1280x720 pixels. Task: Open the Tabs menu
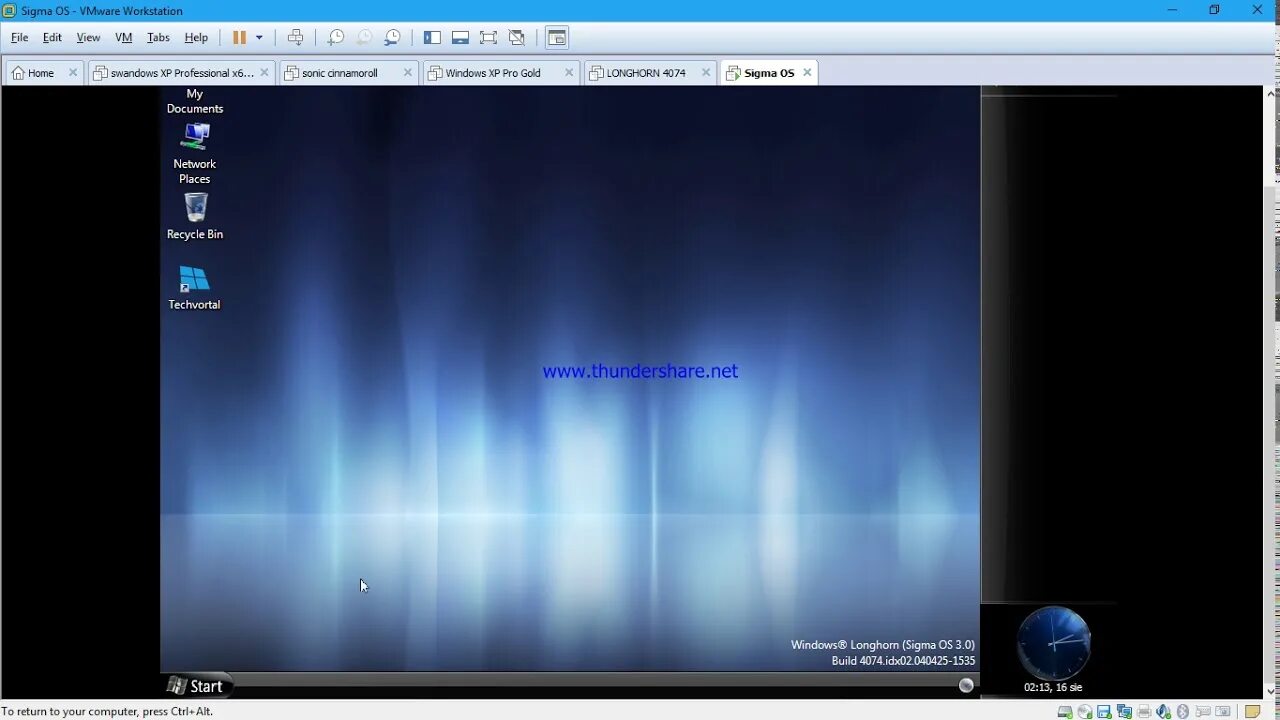pos(158,37)
